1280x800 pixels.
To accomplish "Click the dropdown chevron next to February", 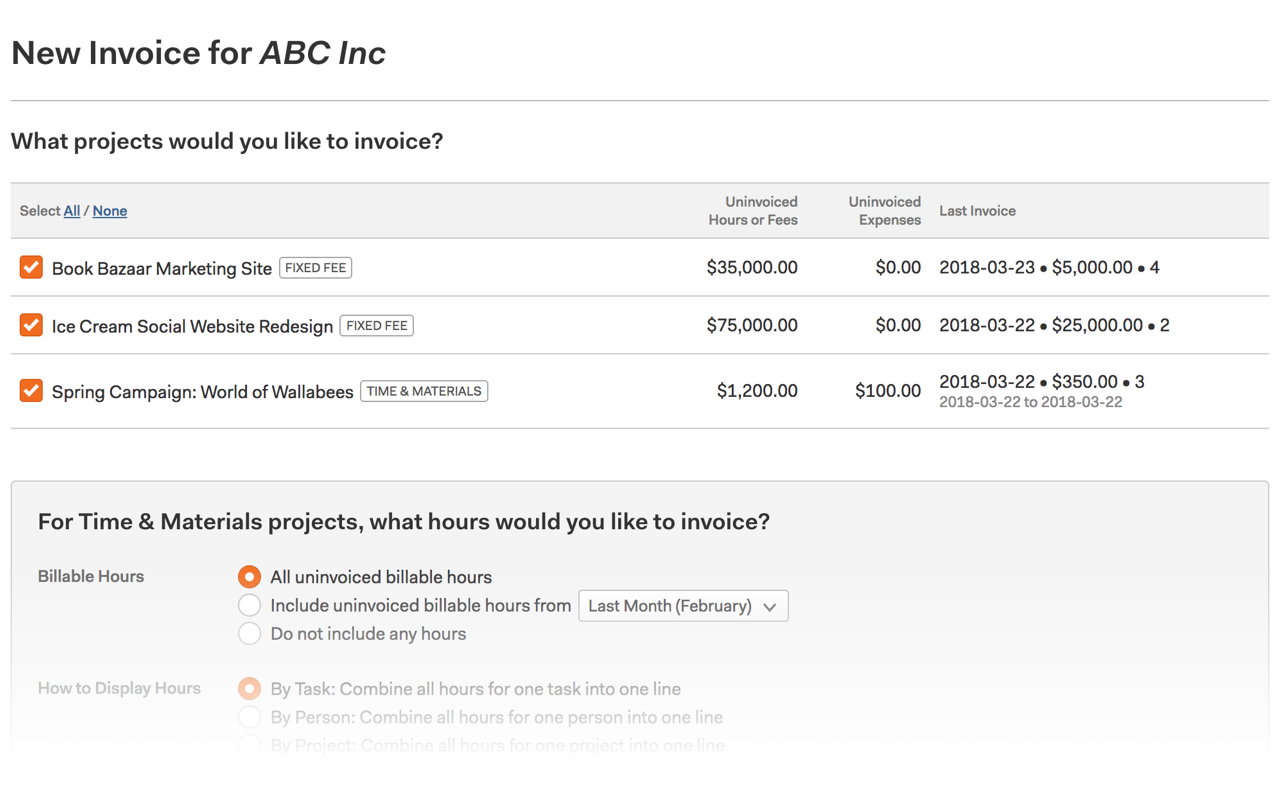I will click(770, 605).
